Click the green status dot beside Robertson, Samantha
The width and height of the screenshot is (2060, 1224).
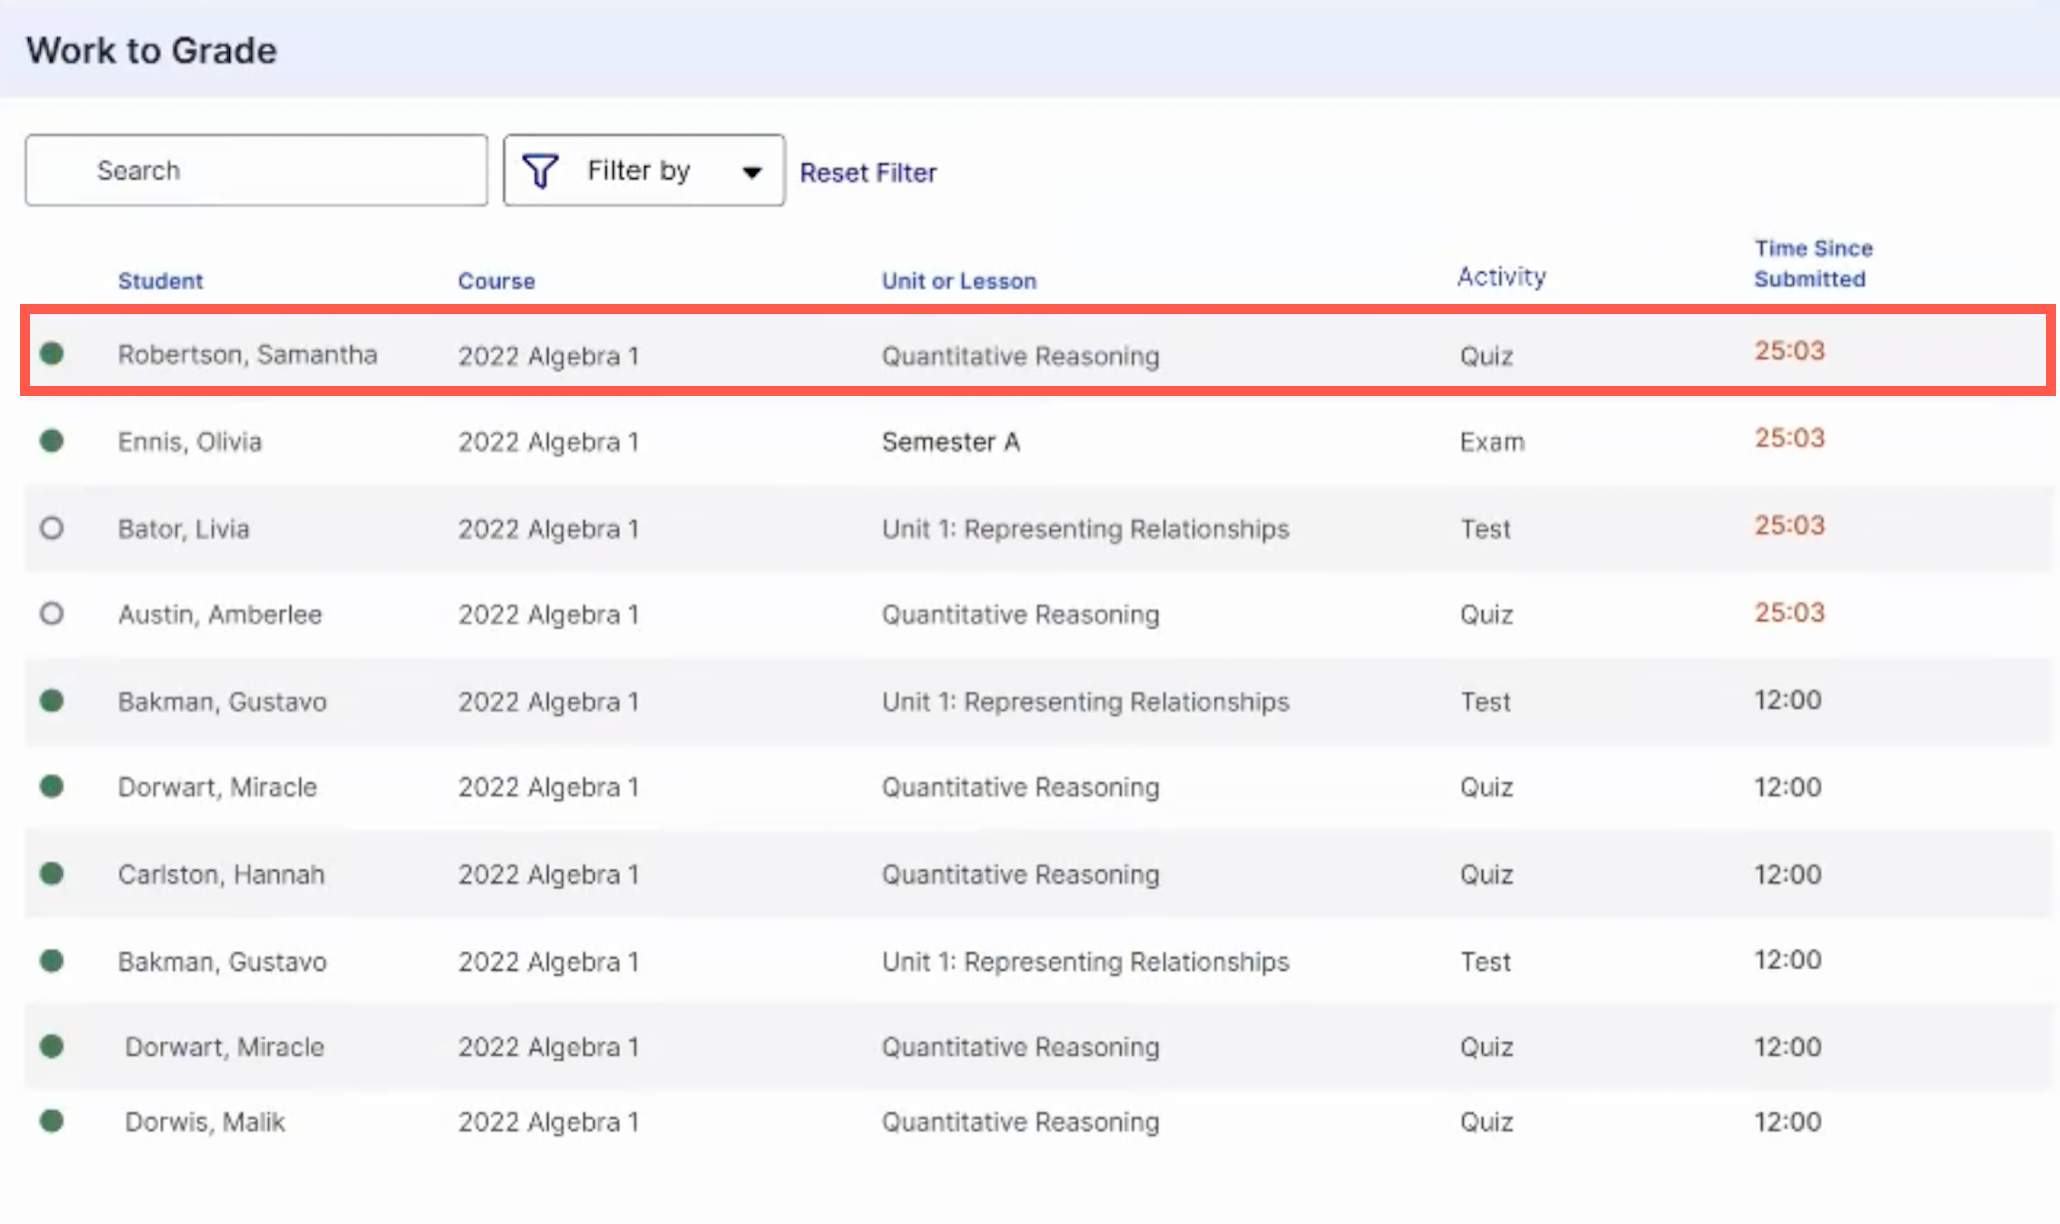tap(53, 354)
